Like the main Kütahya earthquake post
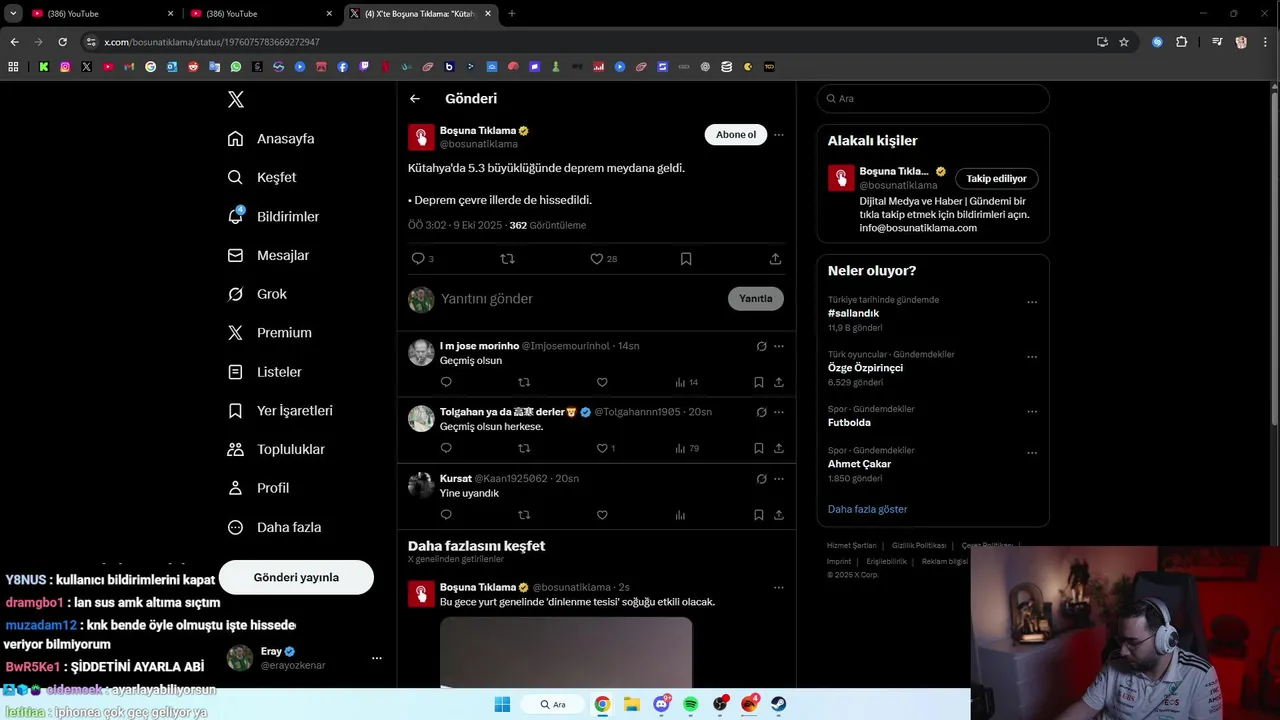This screenshot has height=720, width=1280. (597, 259)
